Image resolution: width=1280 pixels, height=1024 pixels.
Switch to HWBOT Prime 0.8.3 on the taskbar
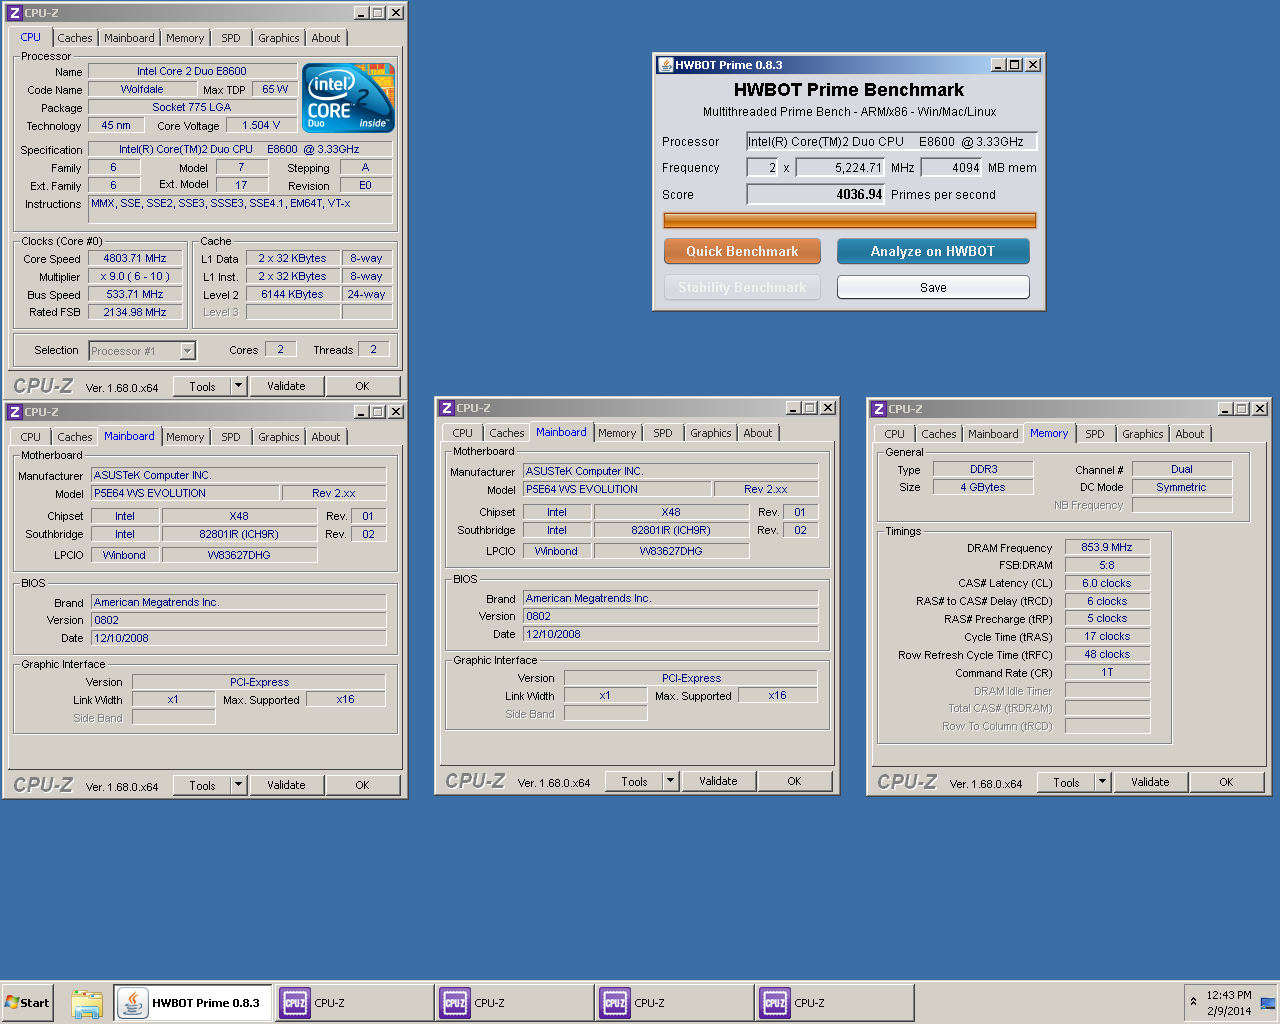coord(193,1003)
